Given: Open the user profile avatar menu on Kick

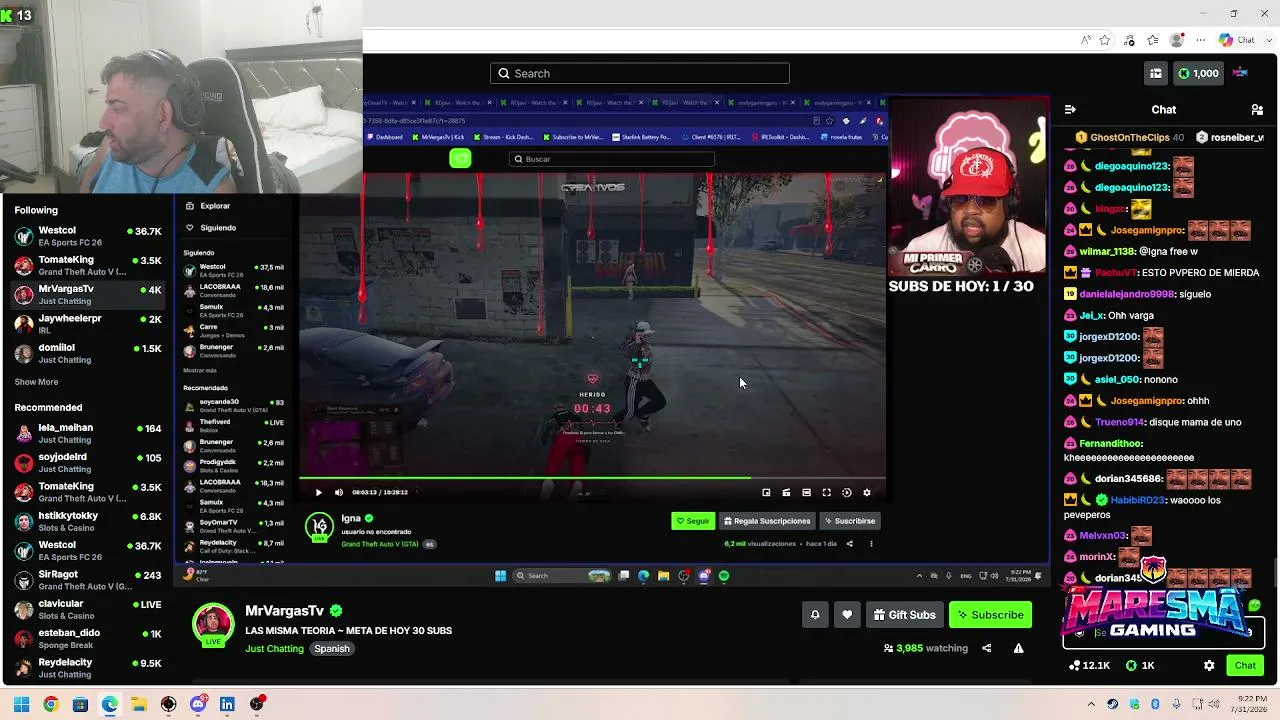Looking at the screenshot, I should click(1241, 73).
